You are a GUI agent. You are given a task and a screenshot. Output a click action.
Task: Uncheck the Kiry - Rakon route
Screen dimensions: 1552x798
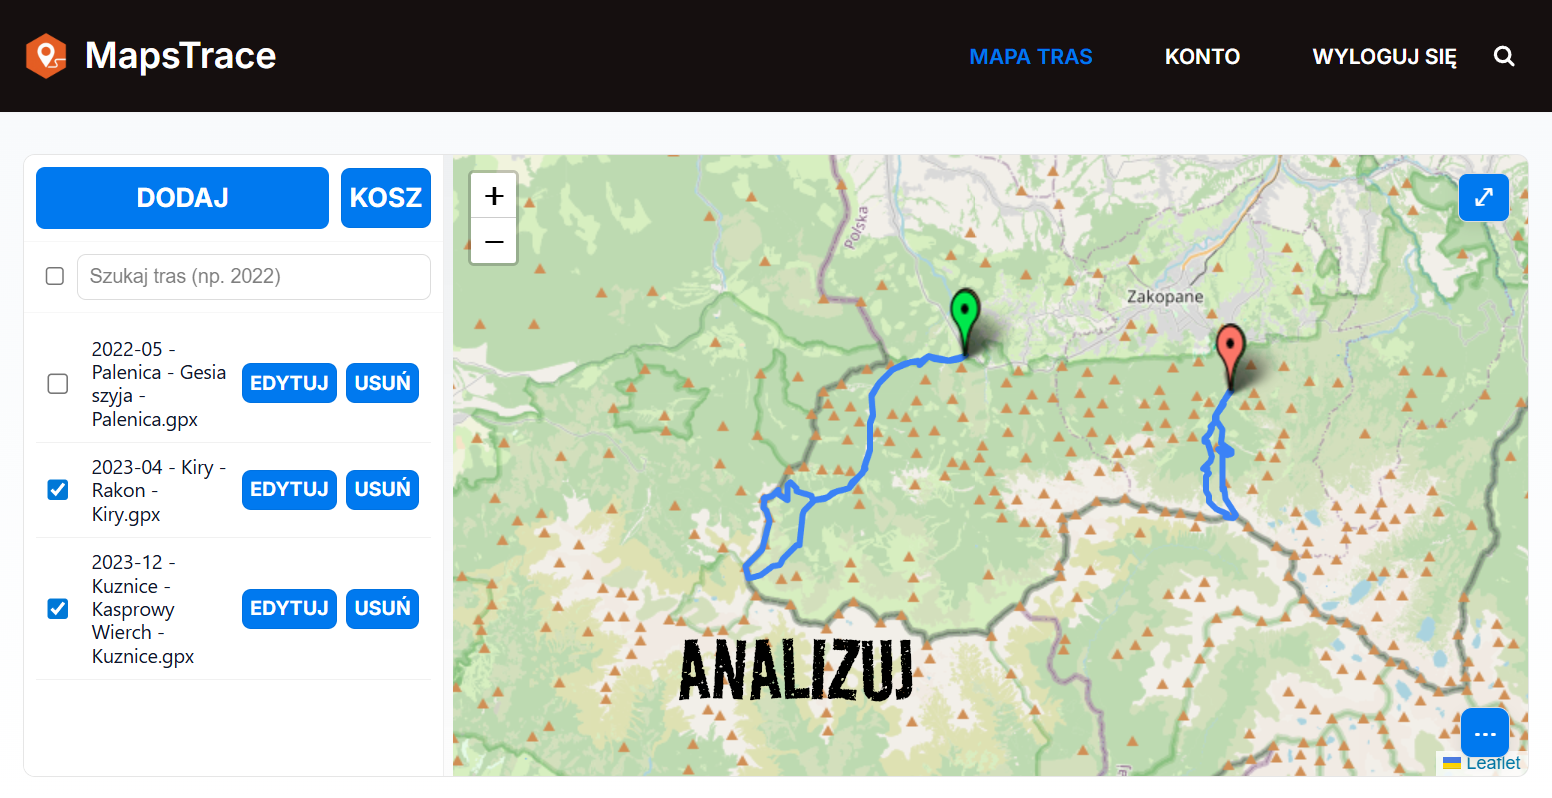[58, 490]
